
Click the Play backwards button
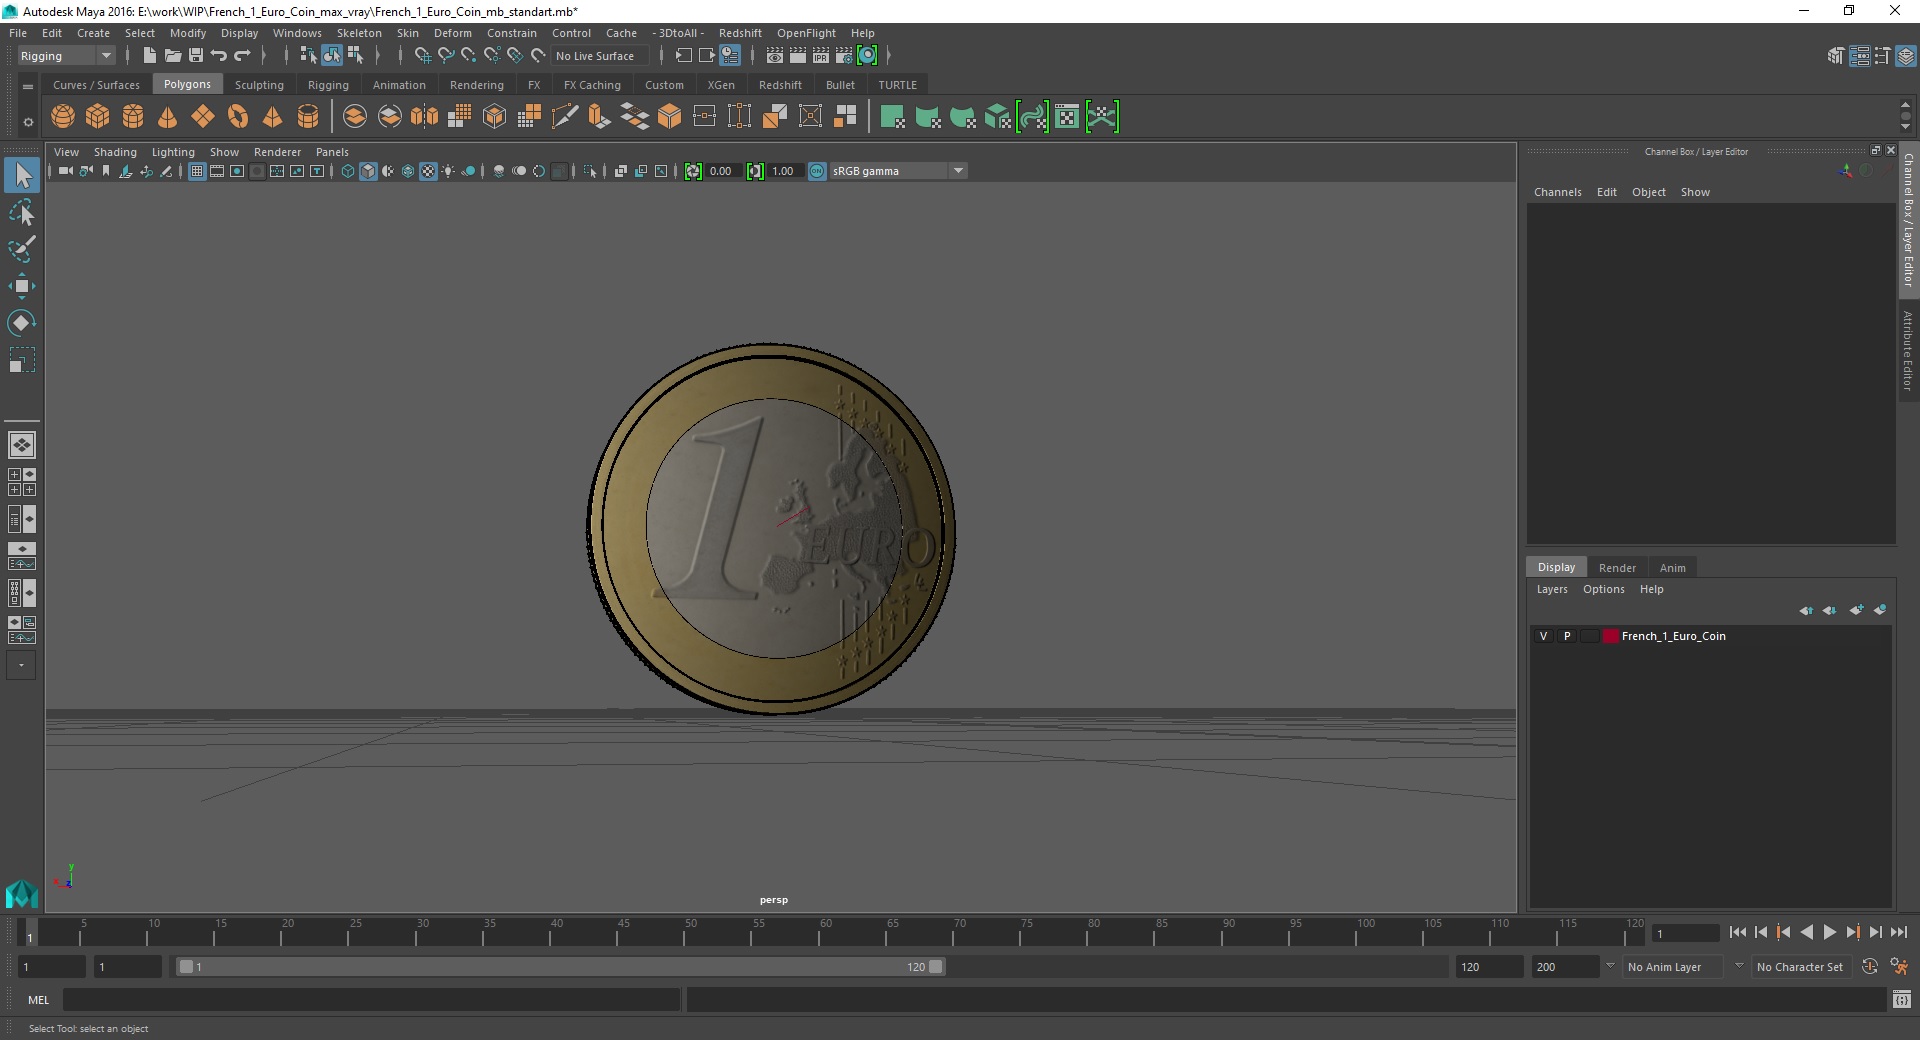(x=1806, y=932)
